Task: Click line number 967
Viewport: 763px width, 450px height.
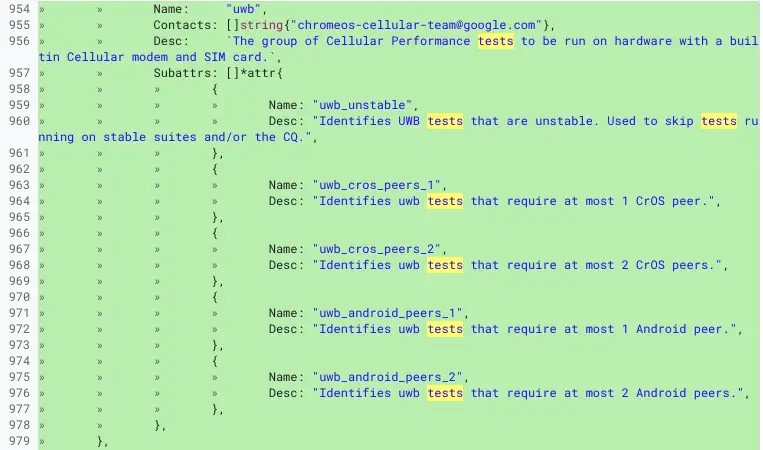Action: coord(19,249)
